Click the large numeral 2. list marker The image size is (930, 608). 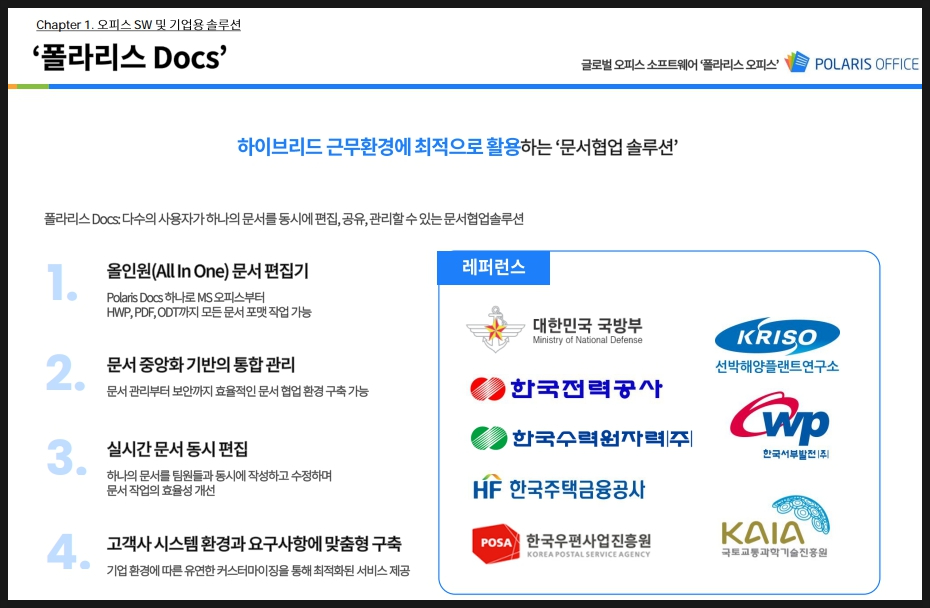(66, 373)
